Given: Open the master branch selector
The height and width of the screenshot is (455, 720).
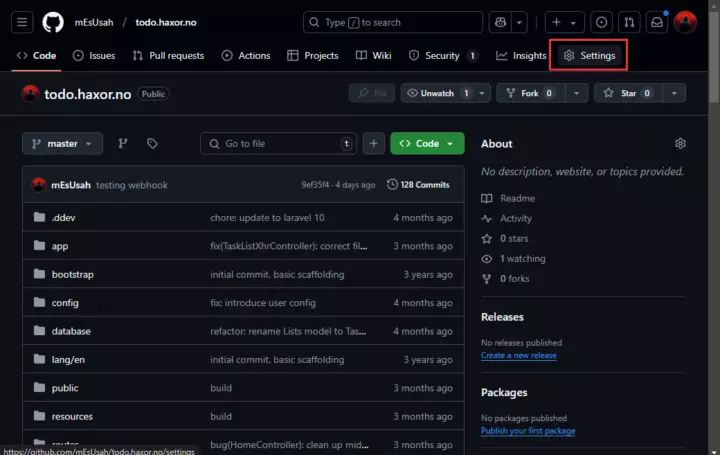Looking at the screenshot, I should pos(62,144).
